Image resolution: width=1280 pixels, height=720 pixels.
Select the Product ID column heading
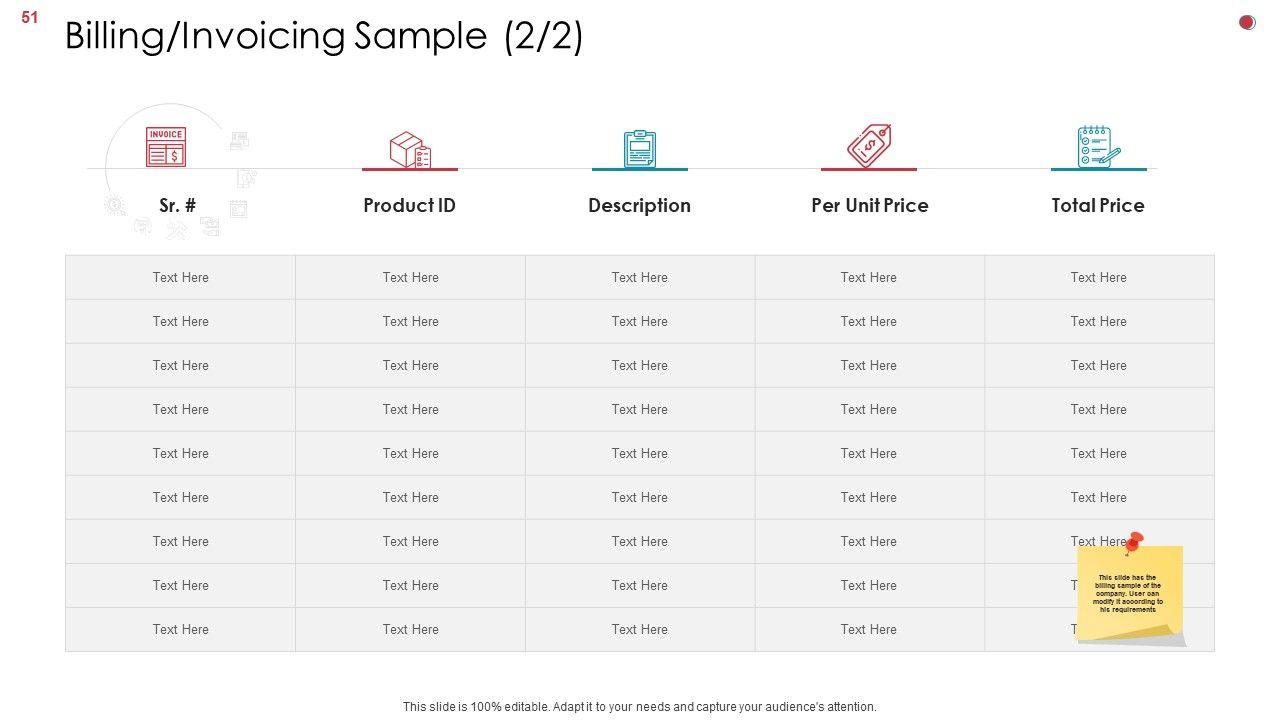pos(409,205)
